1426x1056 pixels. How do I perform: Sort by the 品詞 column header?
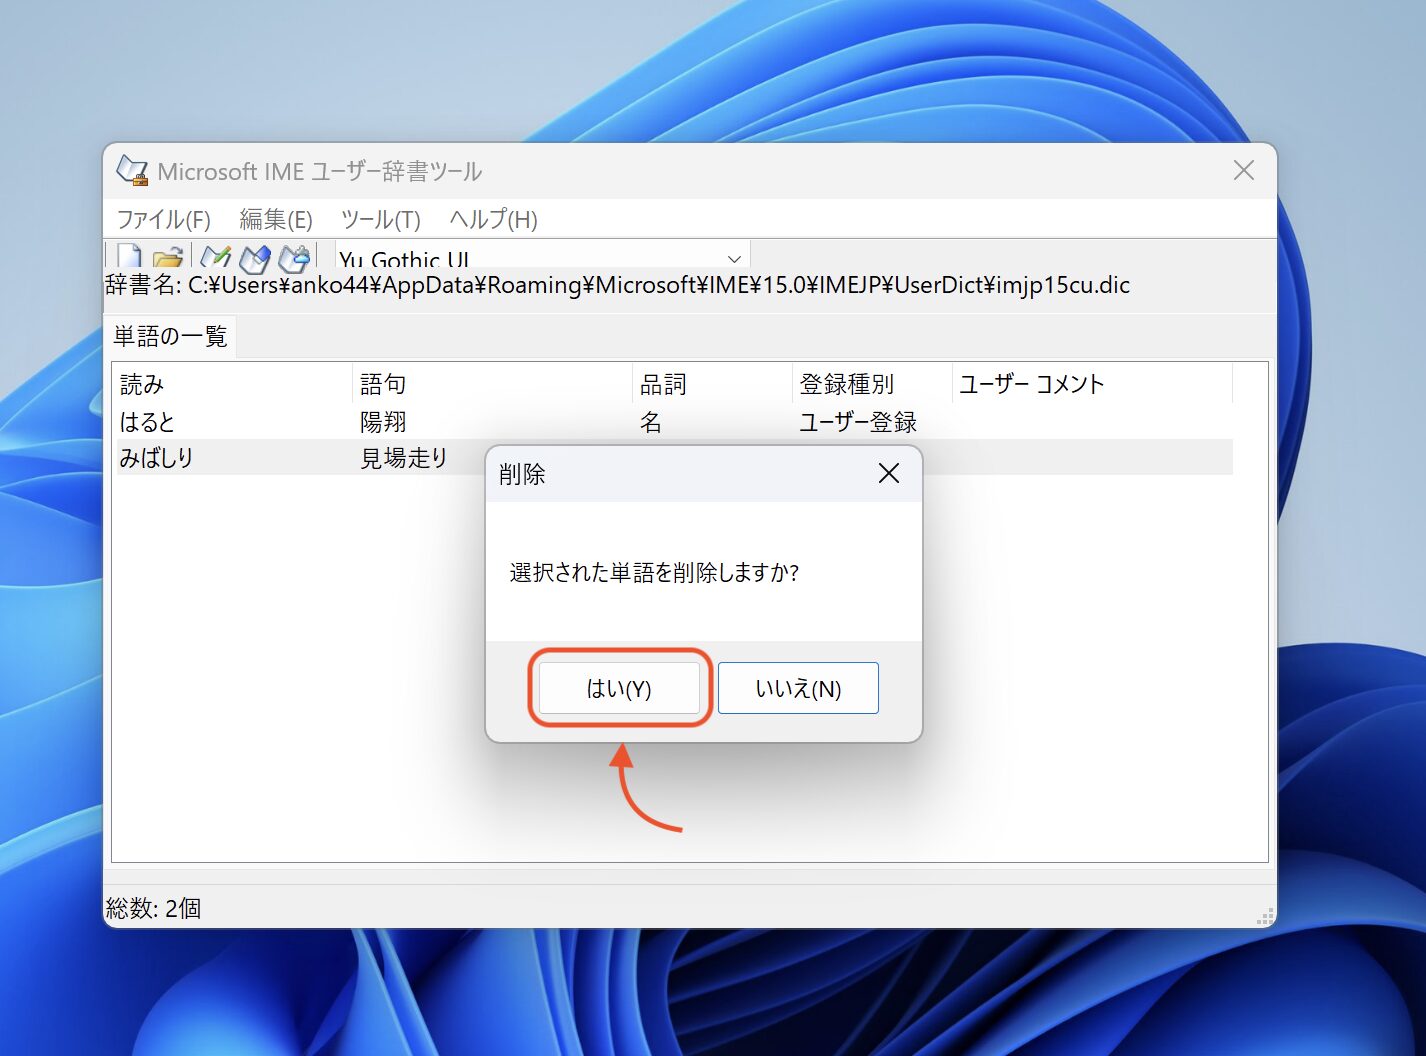pos(713,384)
